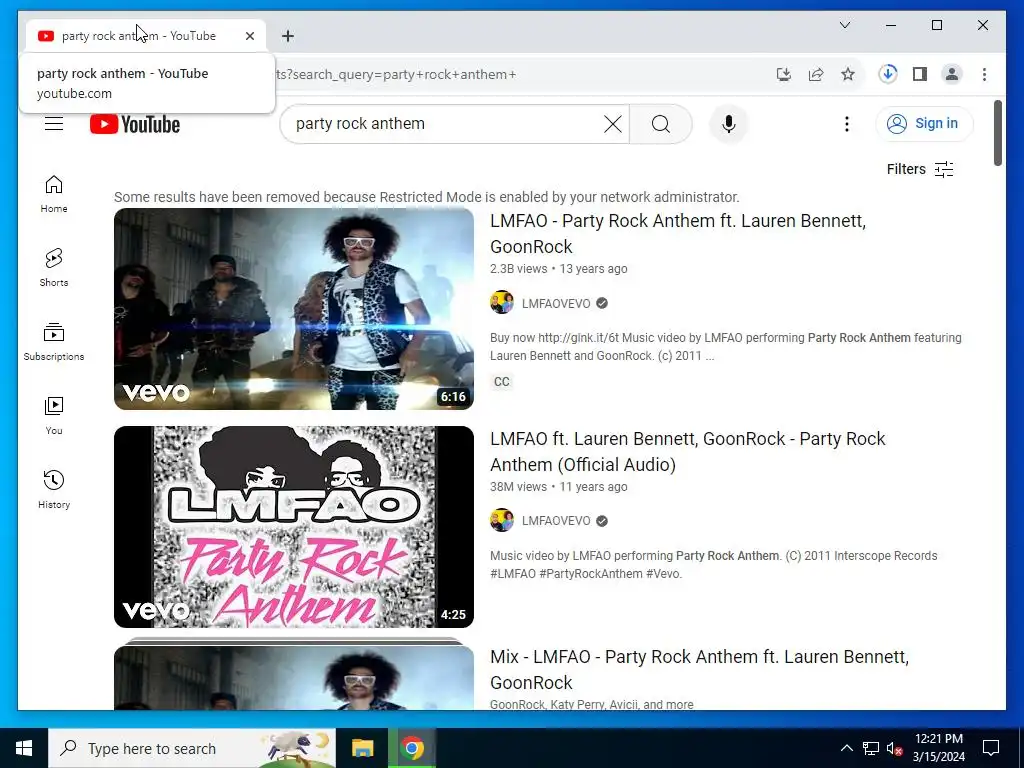The height and width of the screenshot is (768, 1024).
Task: Open LMFAOVEVO channel under the 2.3B views video
Action: pyautogui.click(x=556, y=303)
